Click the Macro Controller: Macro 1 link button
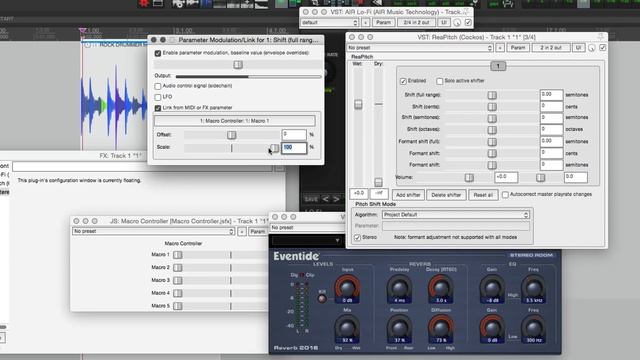Viewport: 640px width, 360px height. tap(235, 121)
